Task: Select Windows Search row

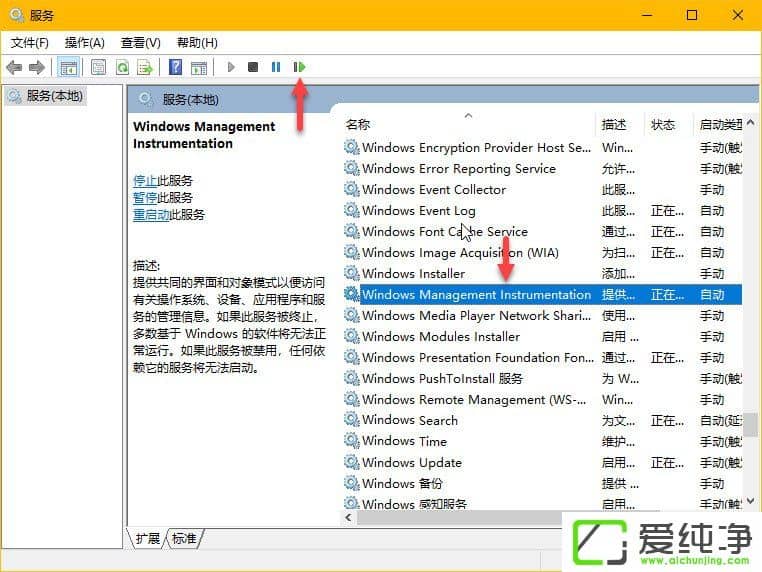Action: click(543, 420)
